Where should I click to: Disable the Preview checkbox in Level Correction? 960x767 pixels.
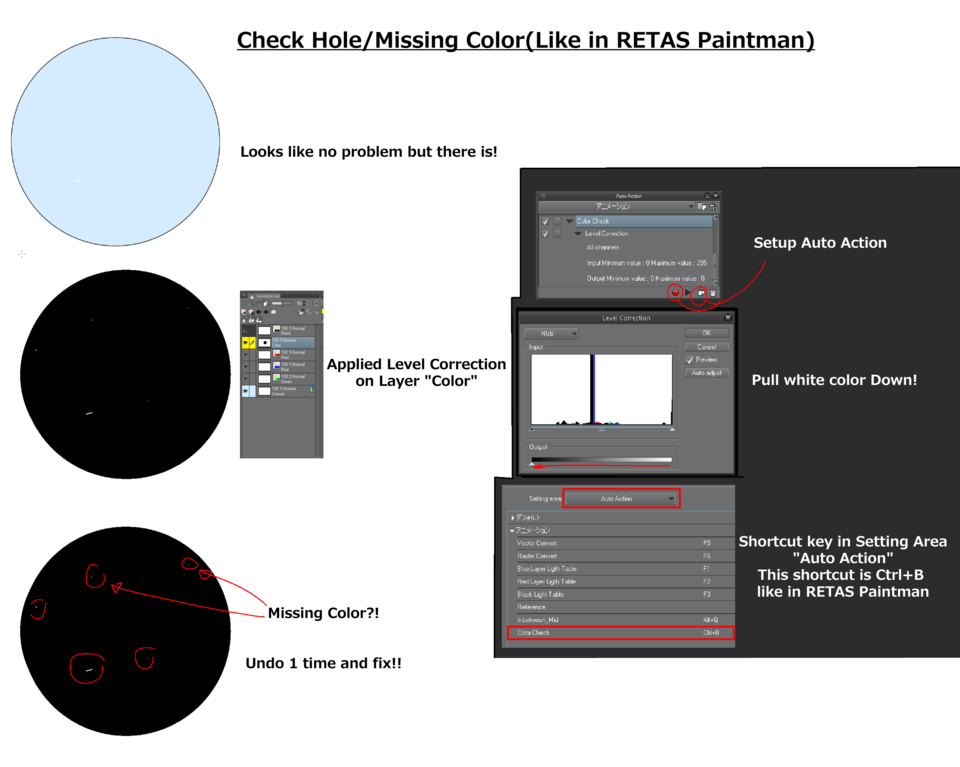[x=689, y=360]
